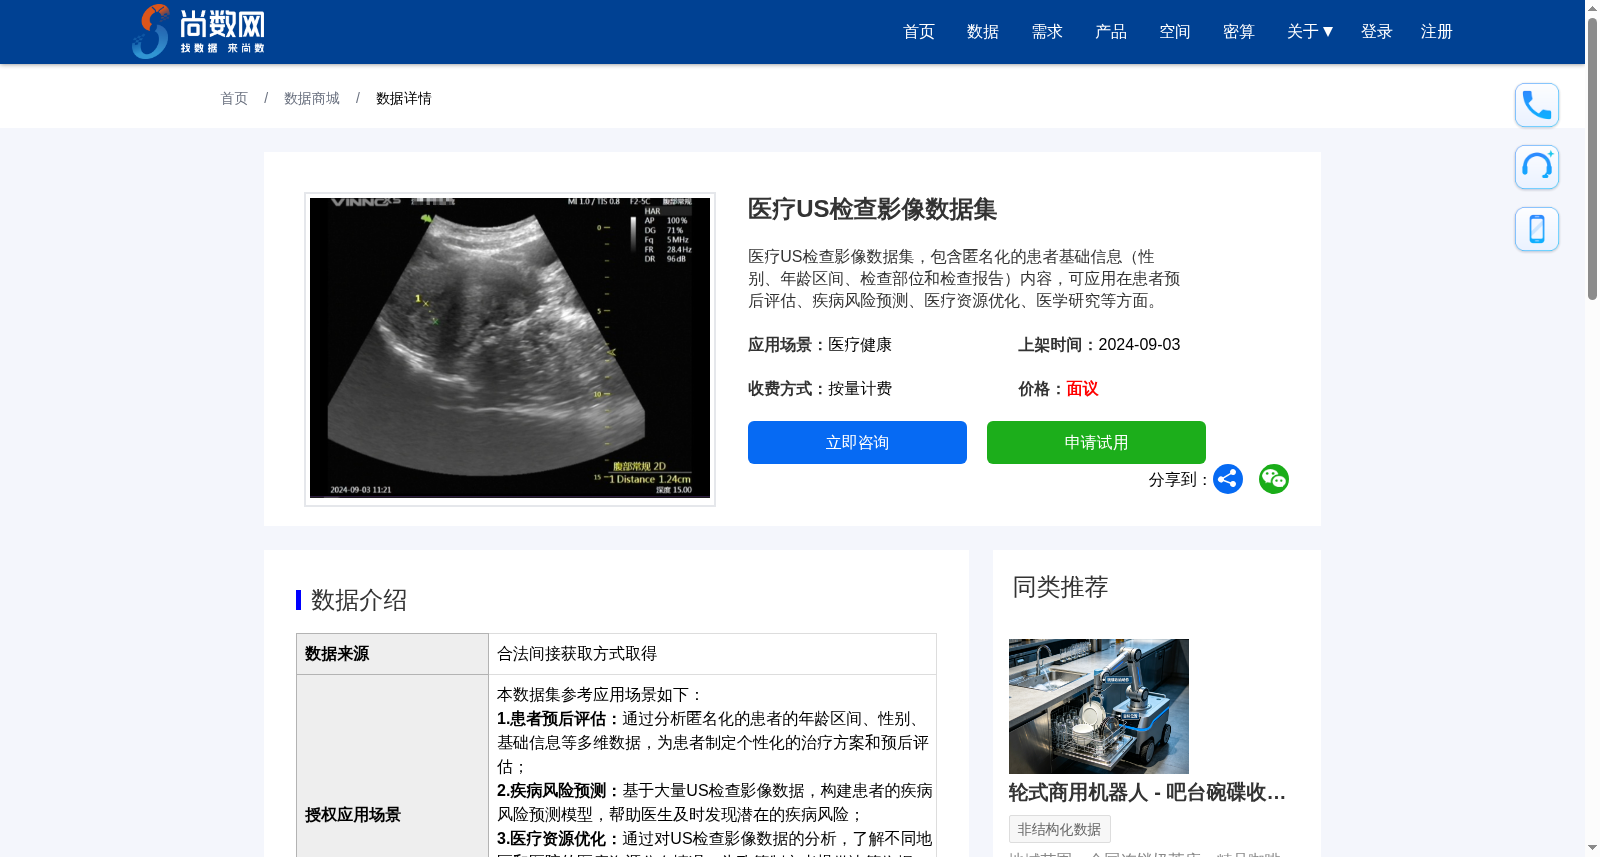The width and height of the screenshot is (1600, 857).
Task: Open the 轮式商用机器人 recommendation title
Action: pos(1147,793)
